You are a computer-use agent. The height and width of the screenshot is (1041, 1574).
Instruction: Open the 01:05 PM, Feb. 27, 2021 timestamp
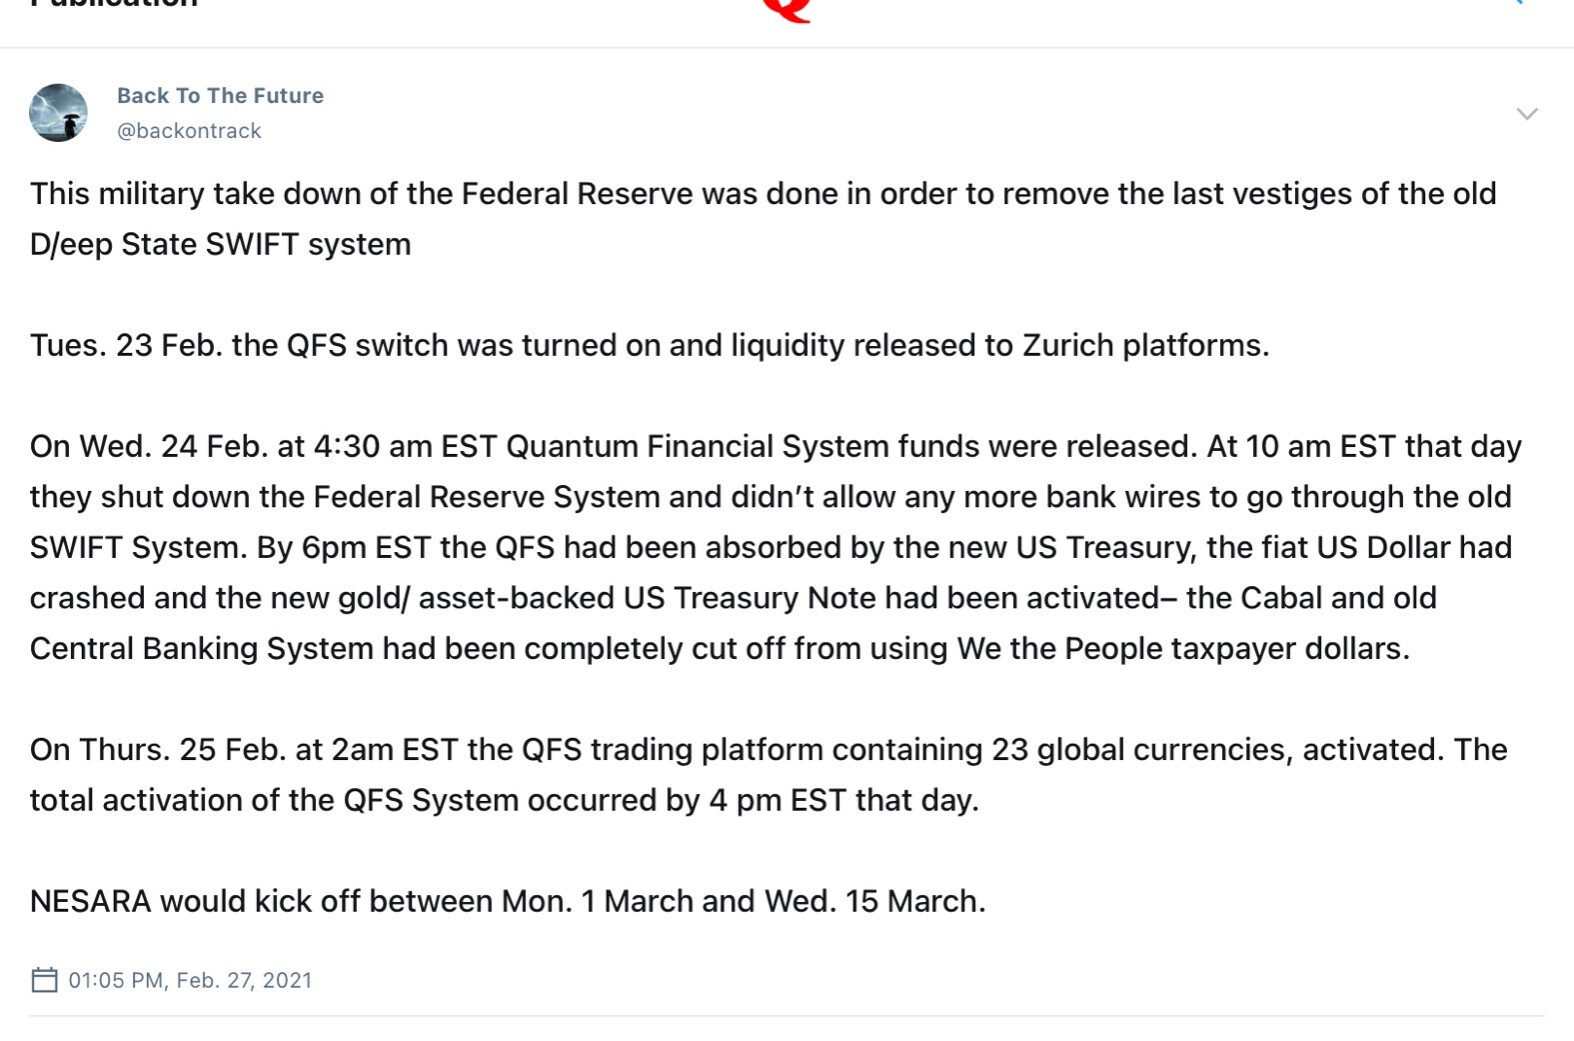point(190,980)
